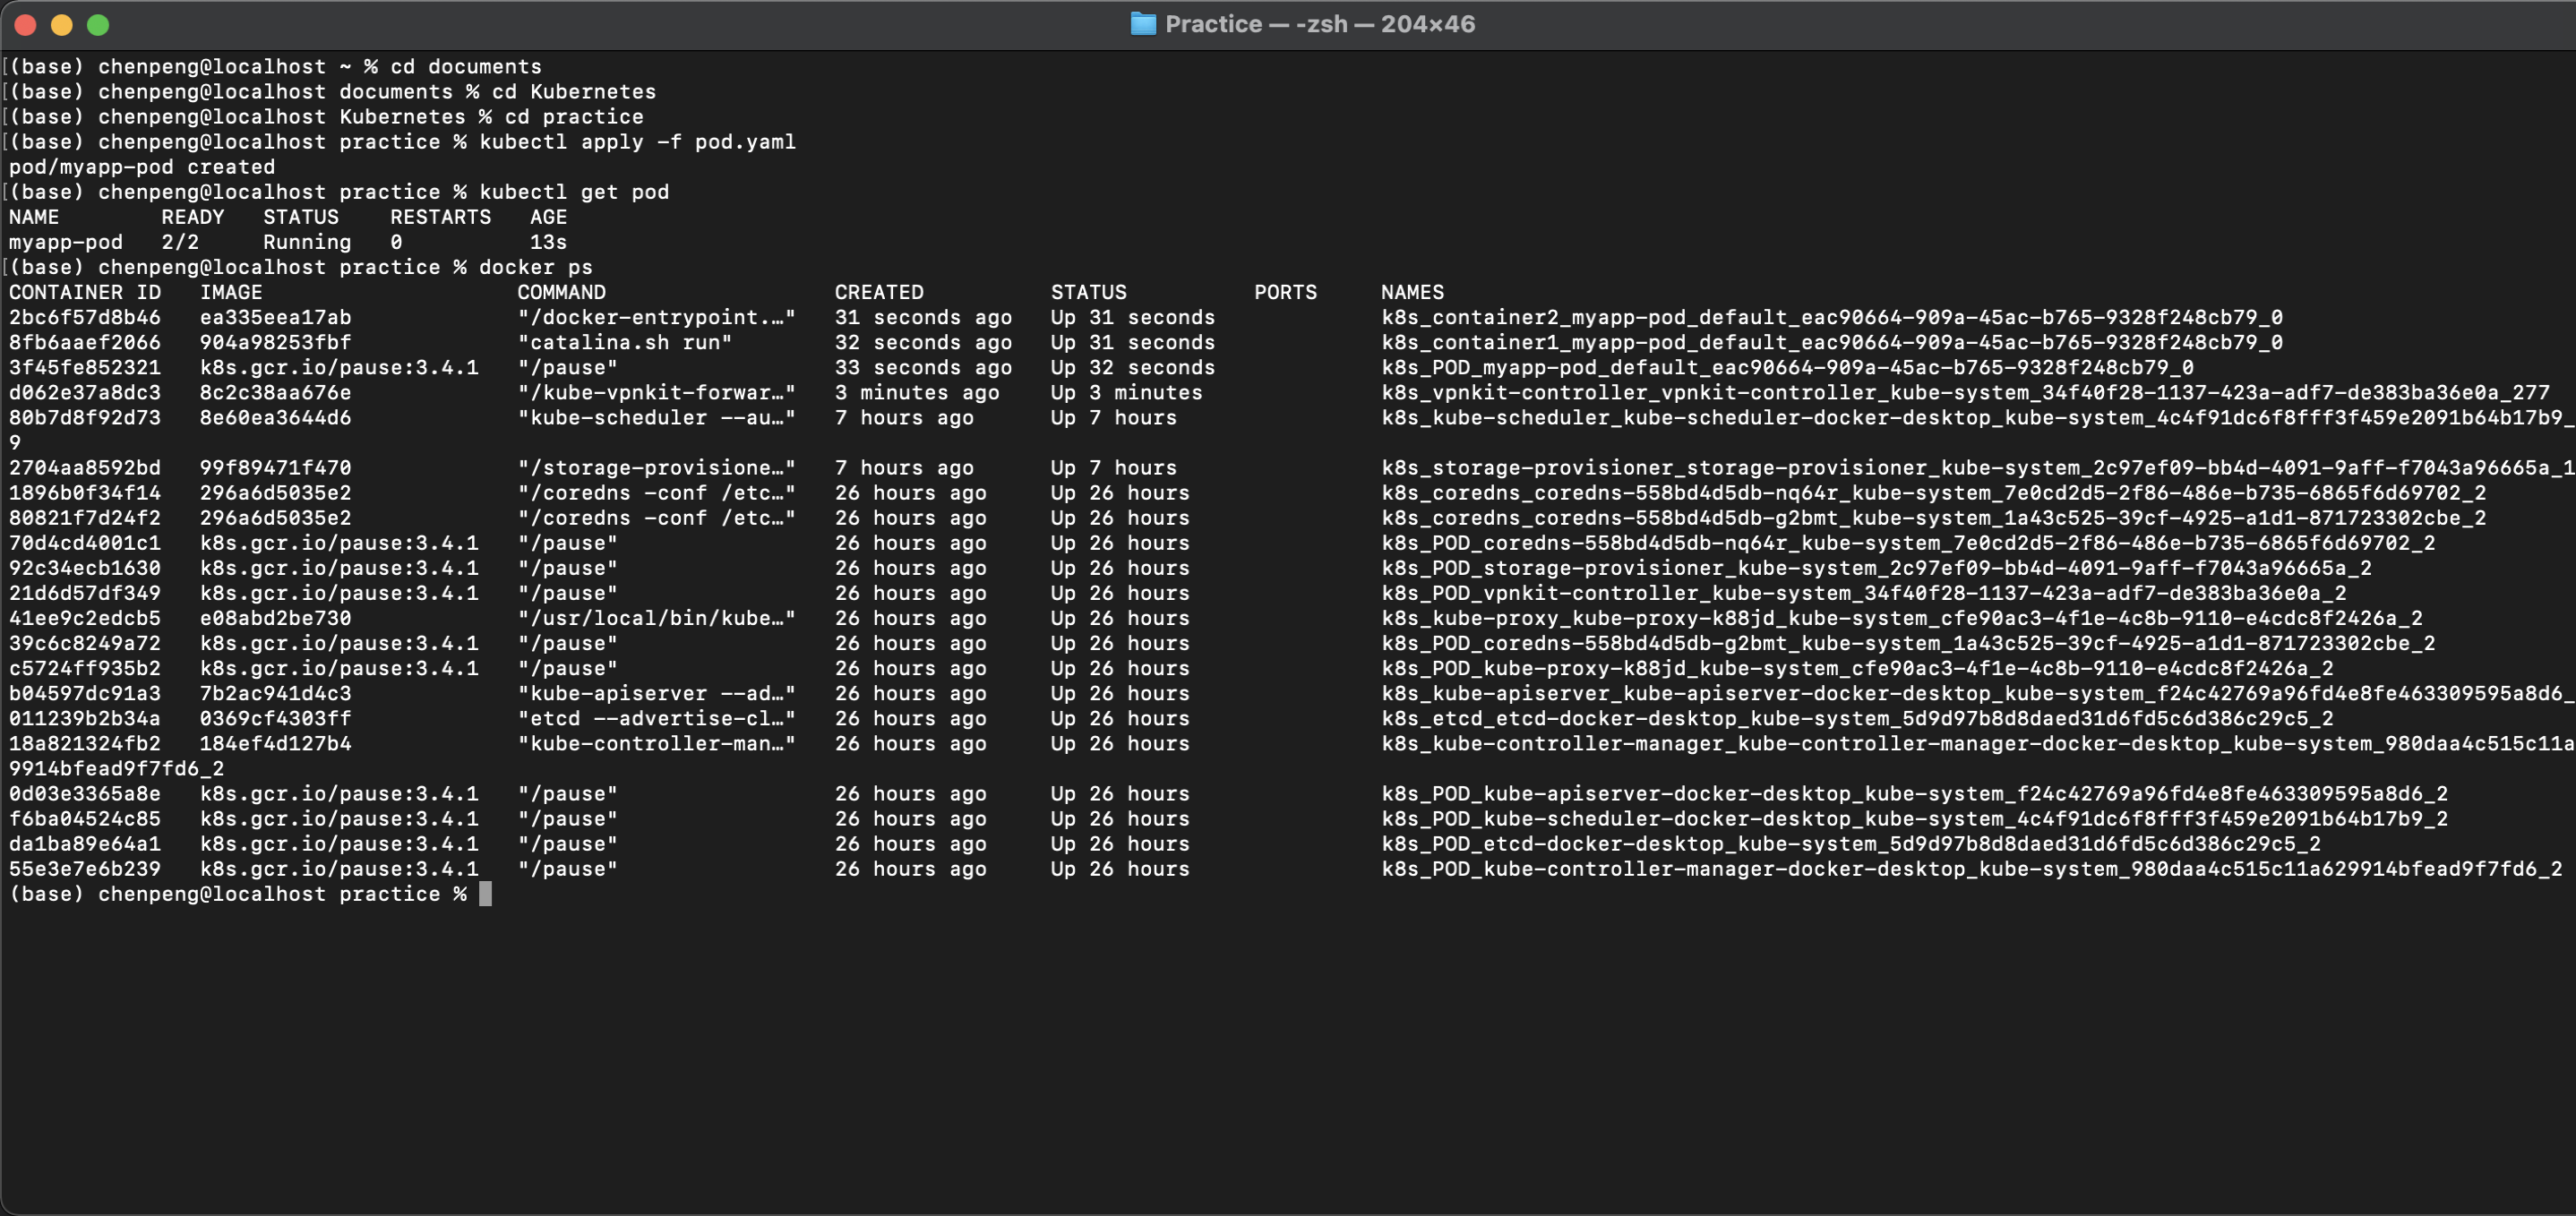Image resolution: width=2576 pixels, height=1216 pixels.
Task: Click the 'cd Kubernetes' command text
Action: tap(574, 92)
